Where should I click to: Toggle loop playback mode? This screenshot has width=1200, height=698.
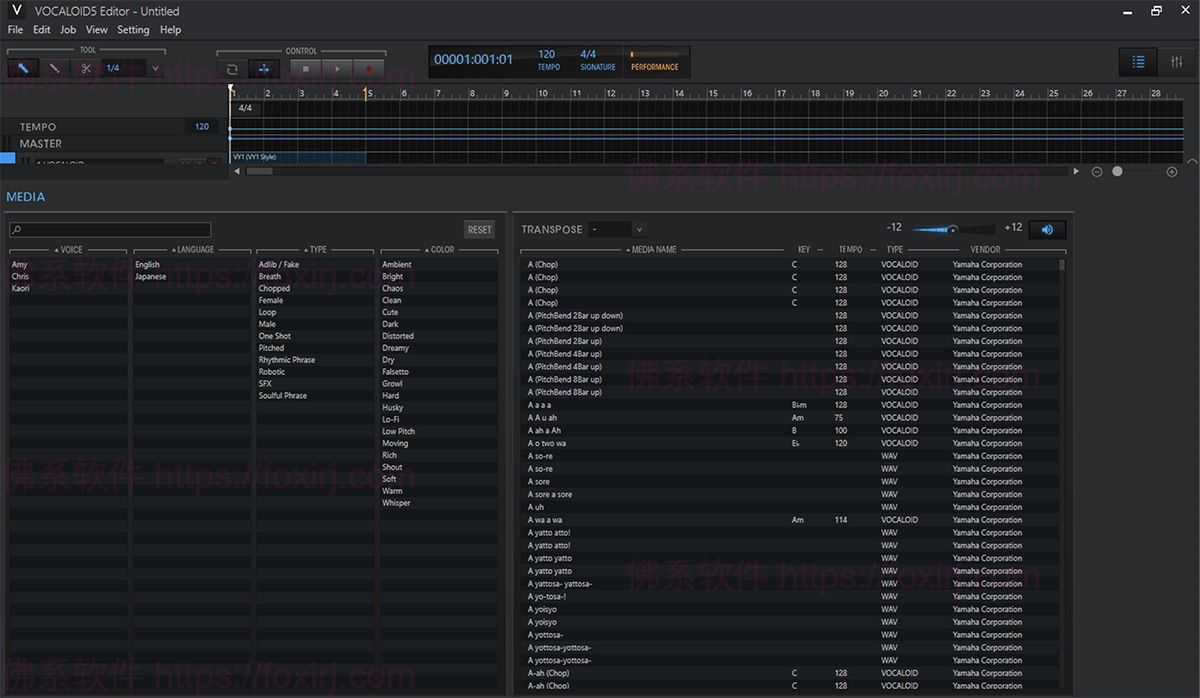coord(232,69)
